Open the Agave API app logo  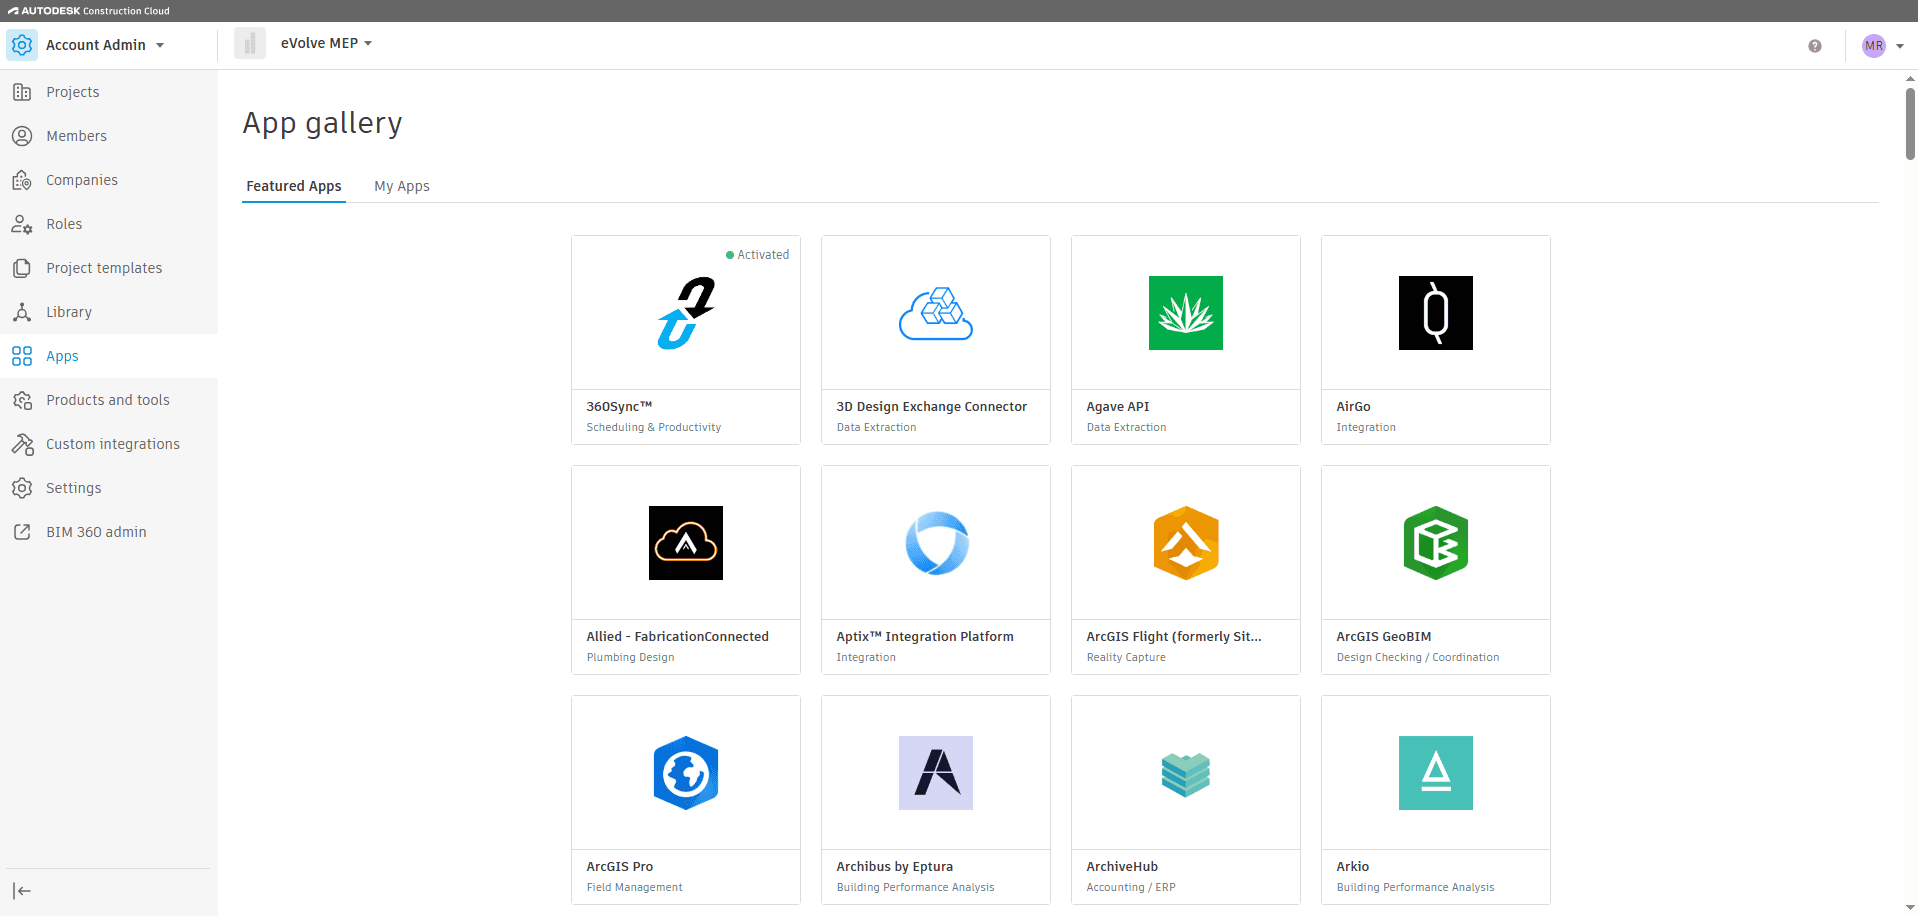click(x=1186, y=313)
